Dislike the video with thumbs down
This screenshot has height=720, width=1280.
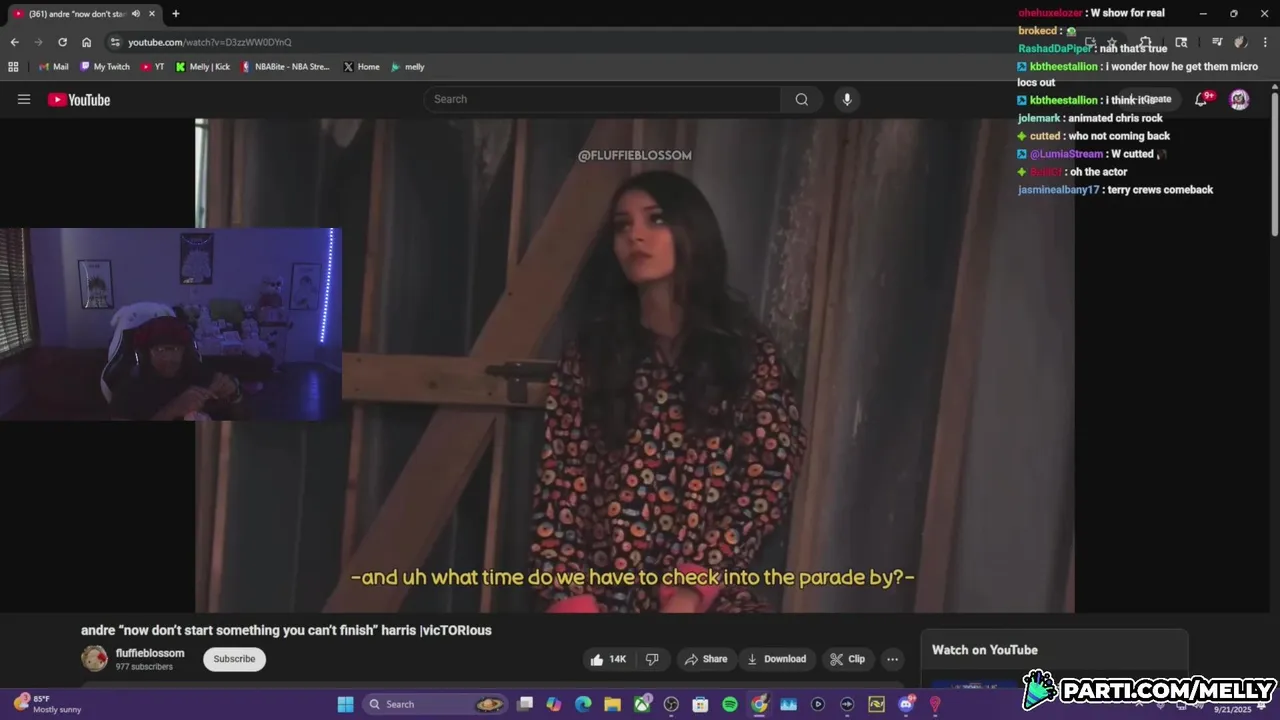coord(652,659)
